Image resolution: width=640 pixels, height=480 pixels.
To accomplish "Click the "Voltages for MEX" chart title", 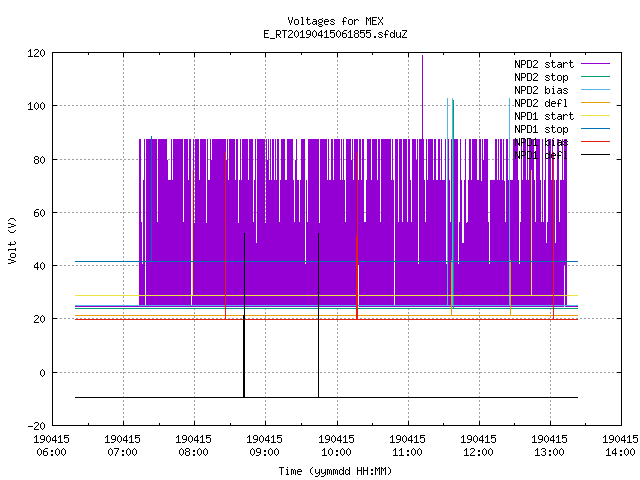I will click(x=335, y=21).
